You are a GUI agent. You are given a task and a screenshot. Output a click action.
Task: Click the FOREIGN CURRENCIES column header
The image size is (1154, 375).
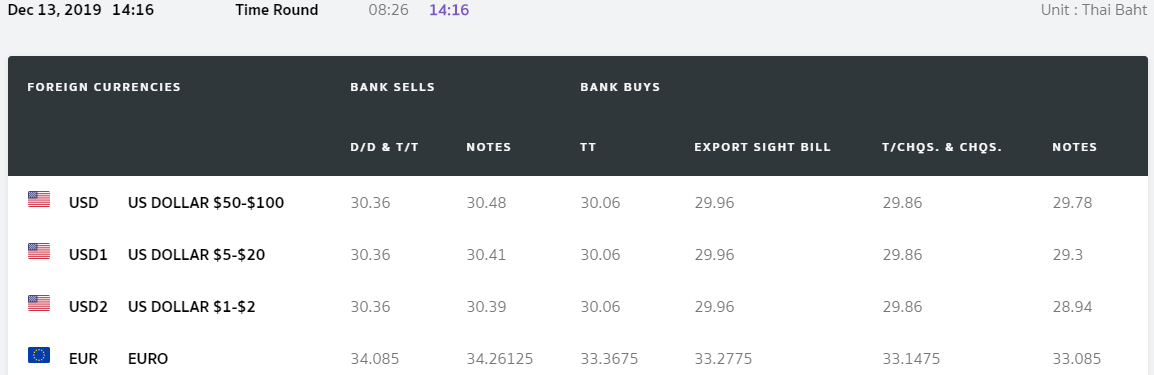coord(104,87)
